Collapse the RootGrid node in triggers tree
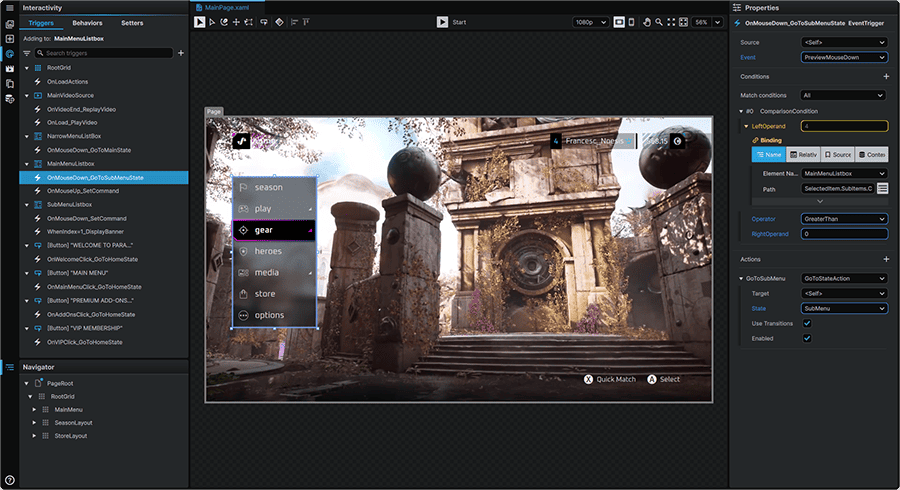 pos(26,68)
